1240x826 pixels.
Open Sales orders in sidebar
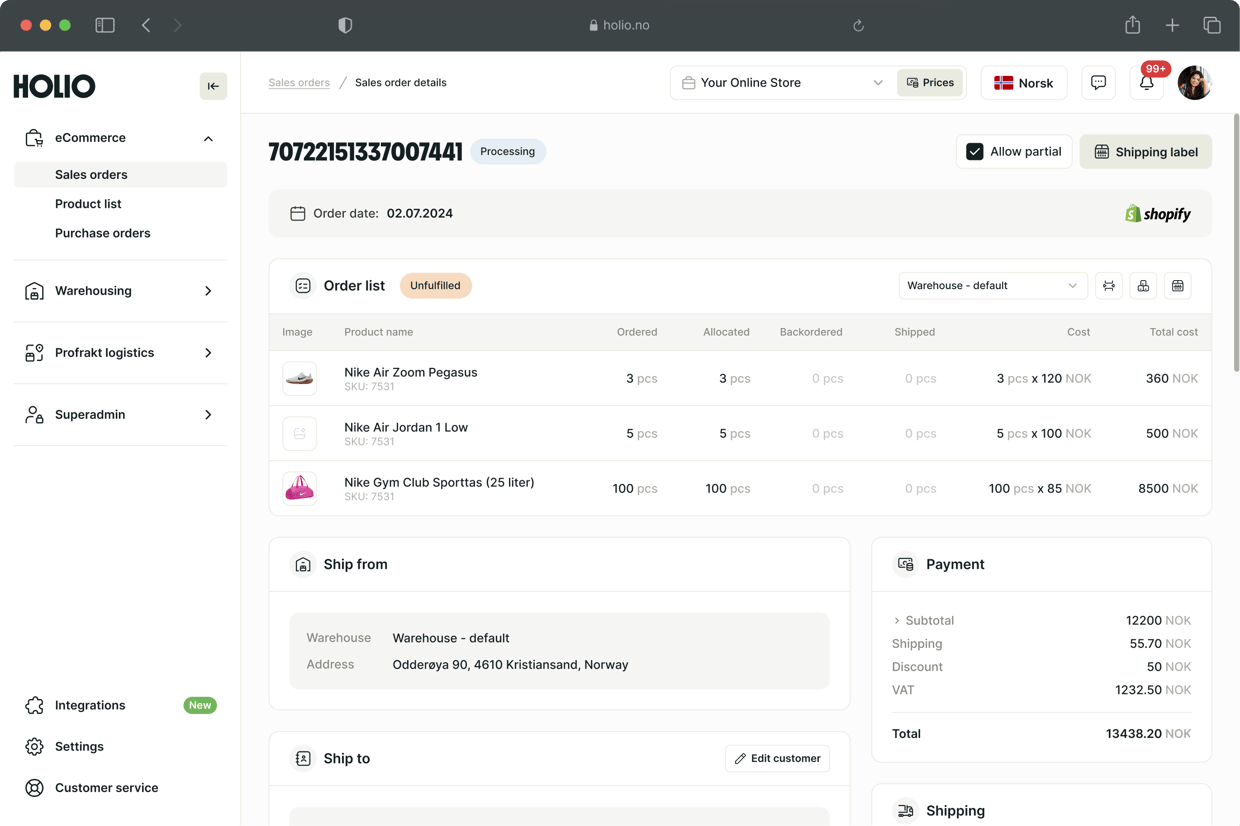click(x=120, y=175)
